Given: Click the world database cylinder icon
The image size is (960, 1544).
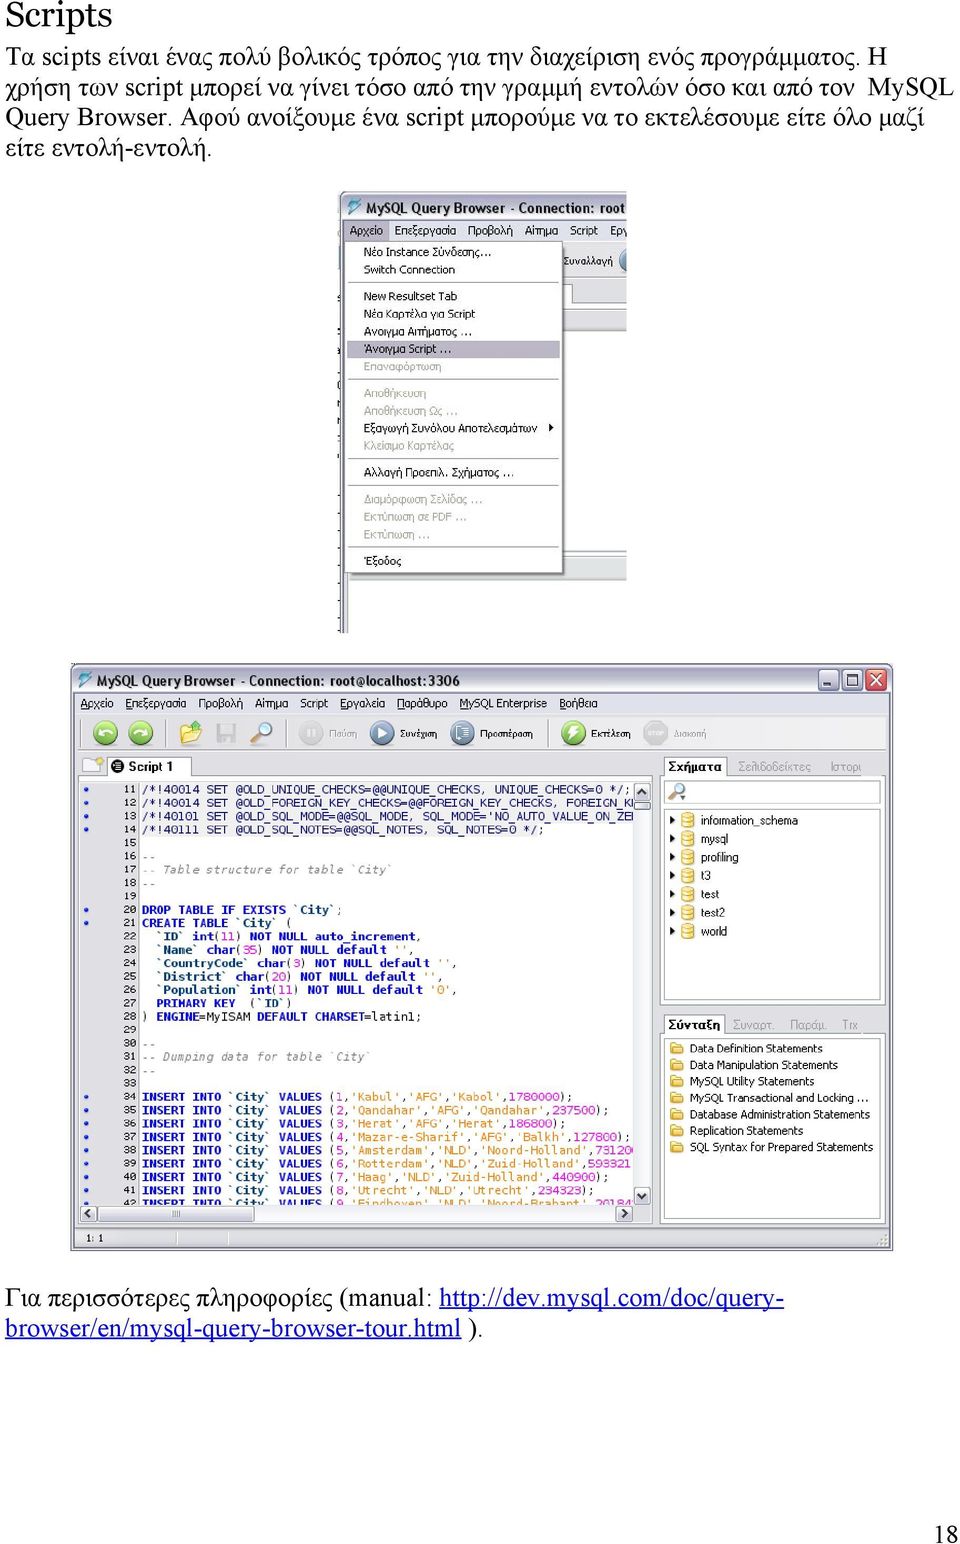Looking at the screenshot, I should (x=688, y=931).
